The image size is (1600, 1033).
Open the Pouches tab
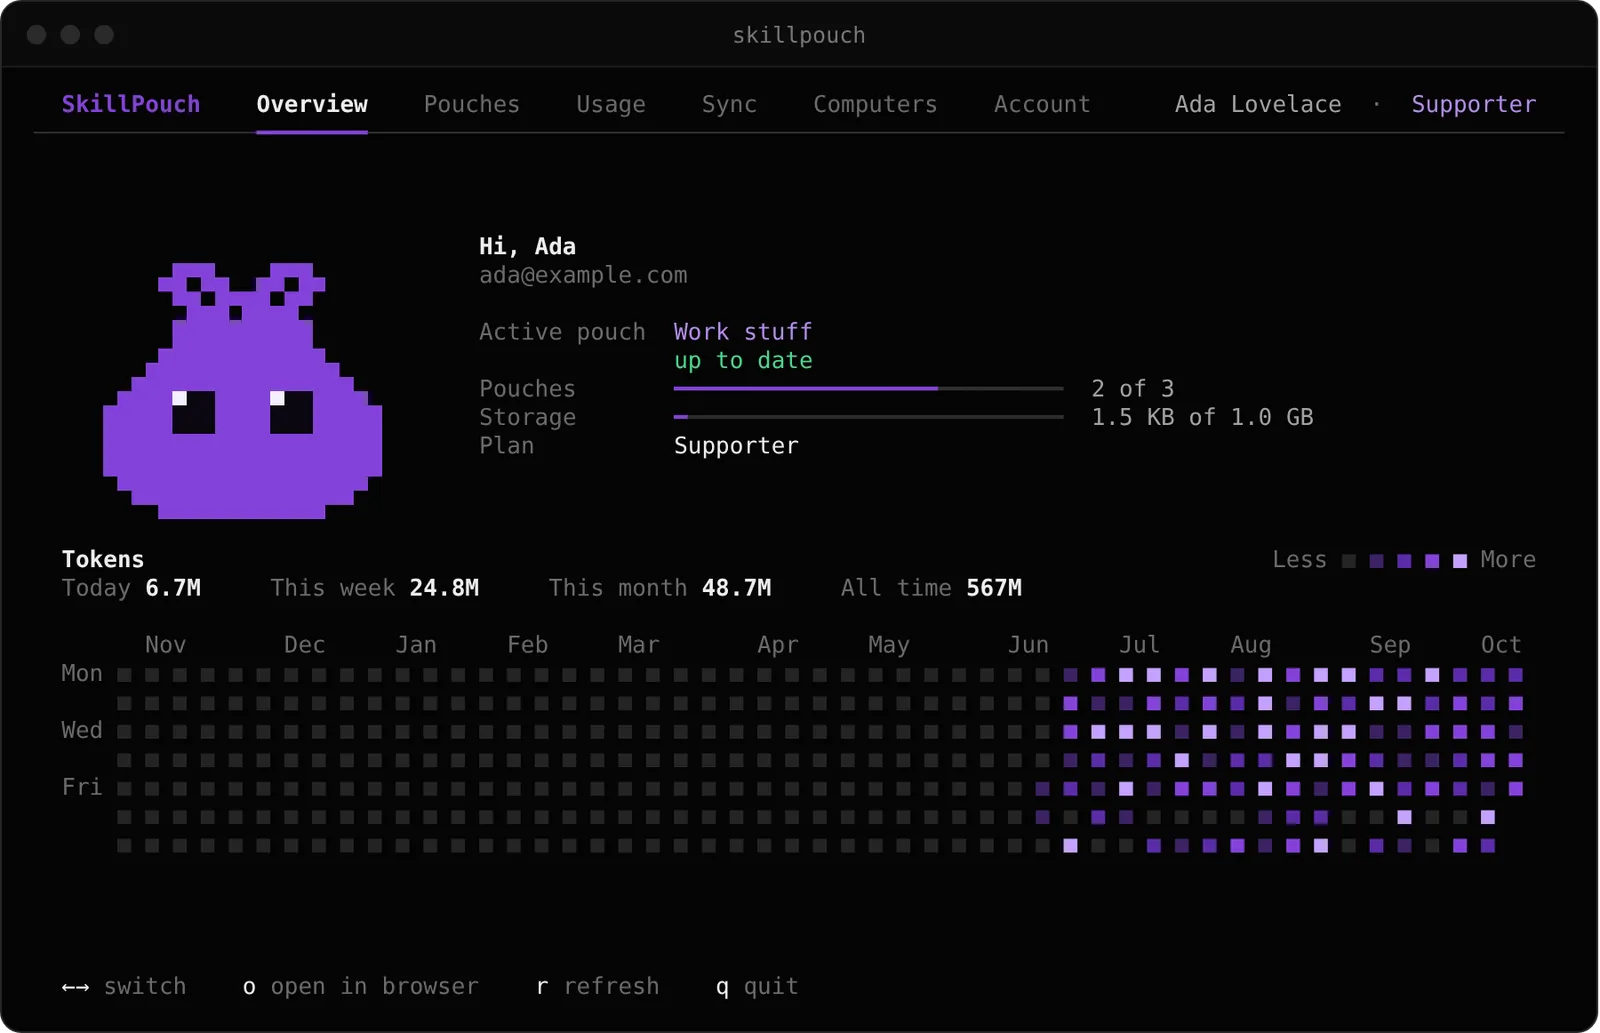(x=472, y=104)
